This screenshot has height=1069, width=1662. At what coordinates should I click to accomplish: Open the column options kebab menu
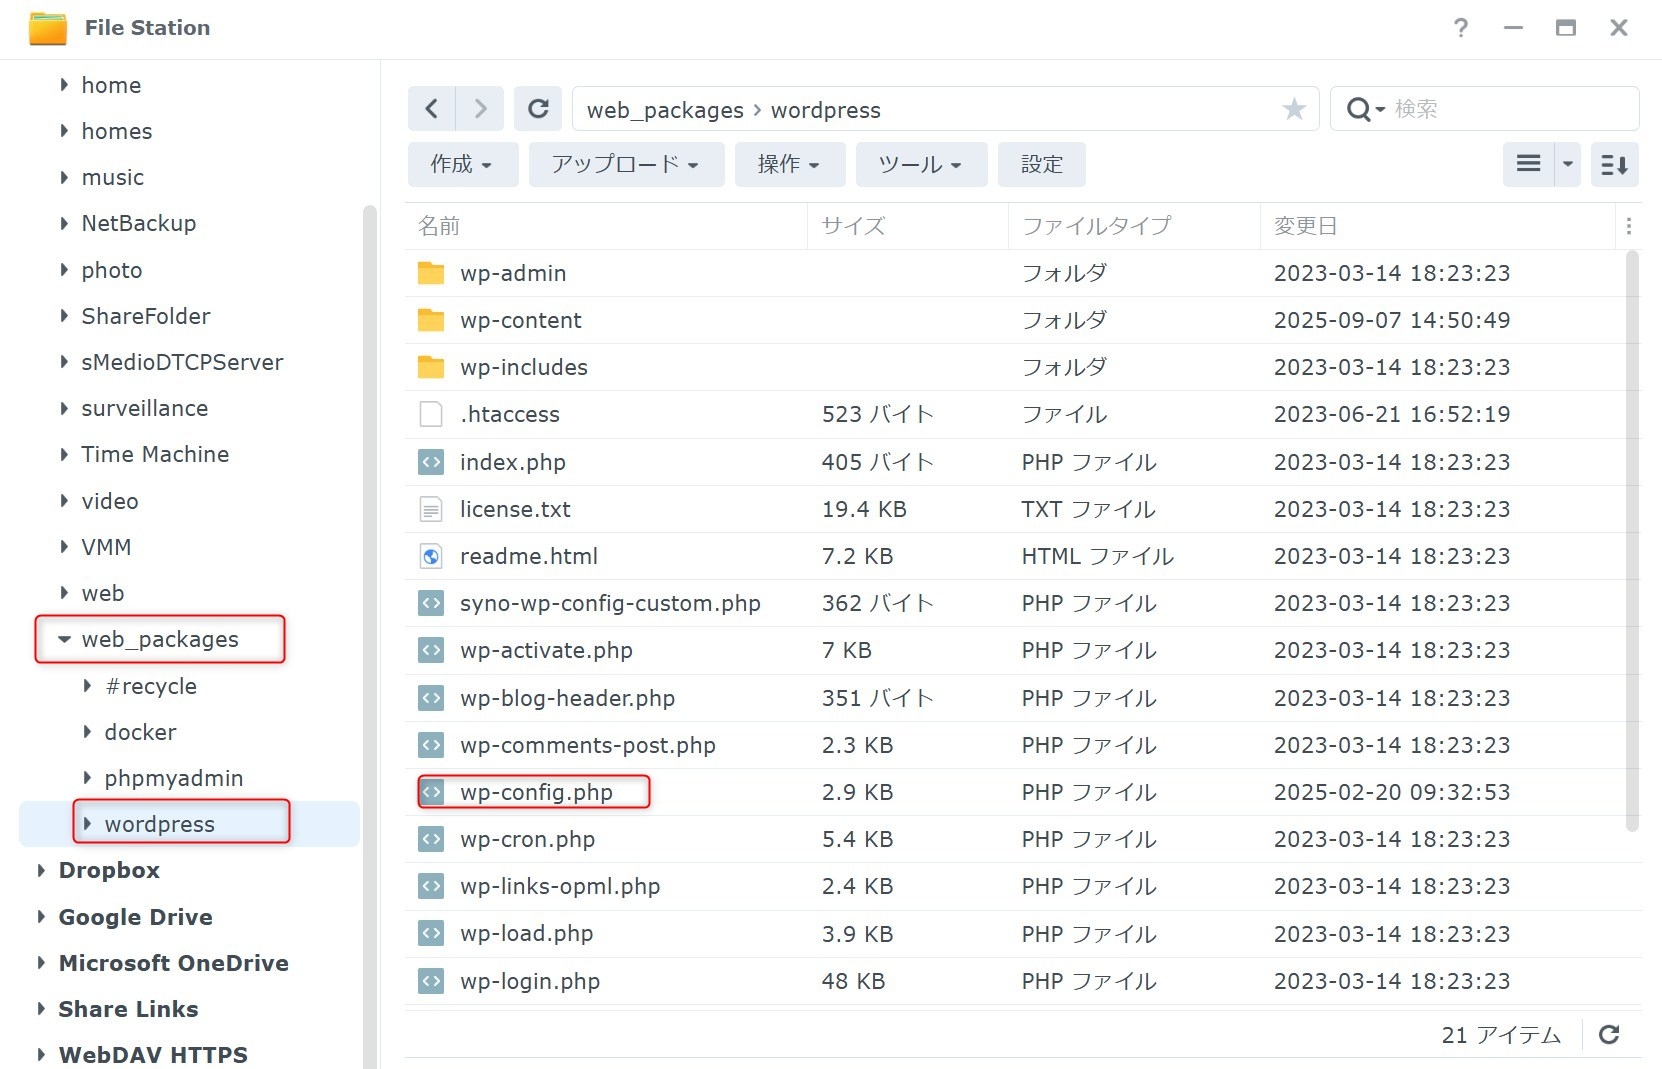pyautogui.click(x=1629, y=226)
